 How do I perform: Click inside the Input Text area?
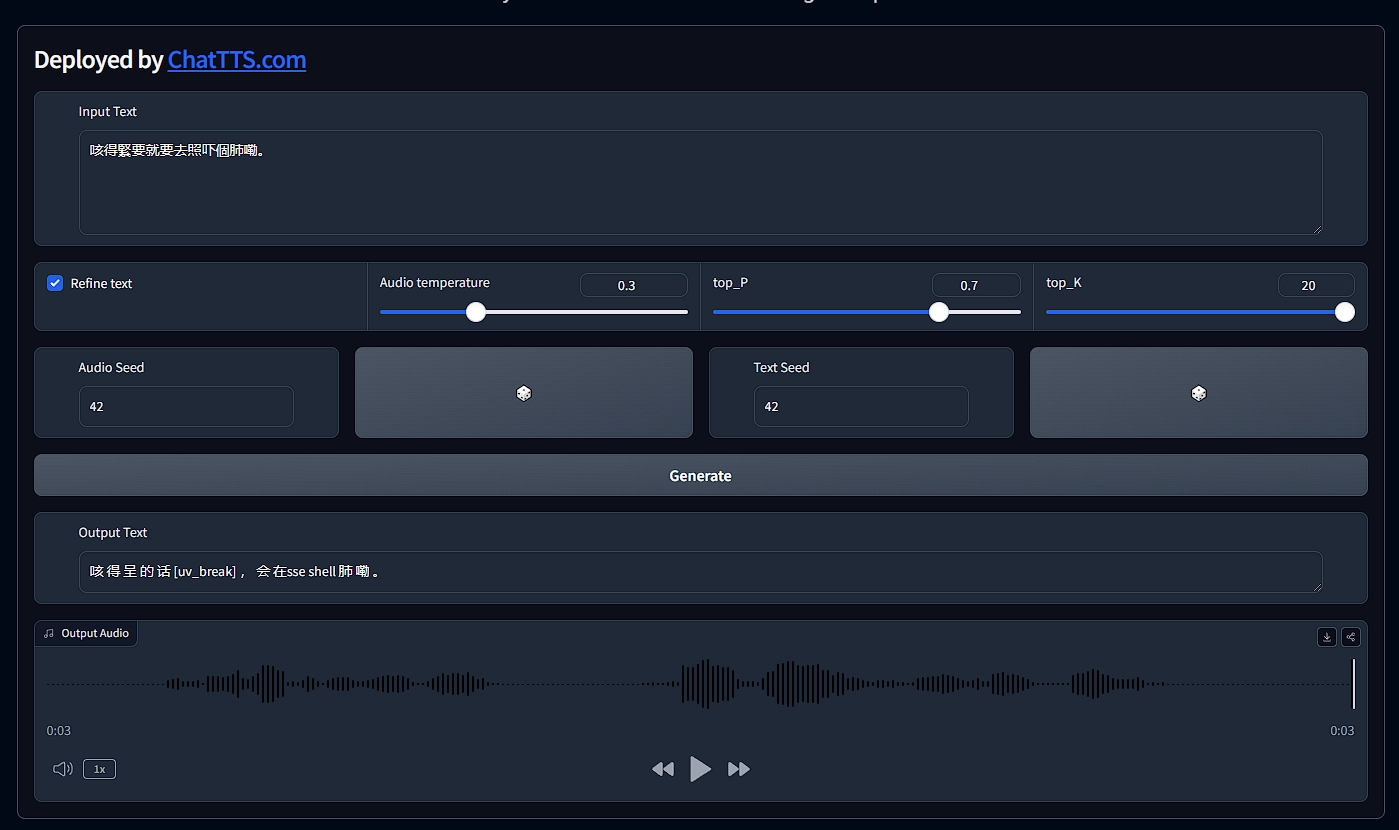700,183
